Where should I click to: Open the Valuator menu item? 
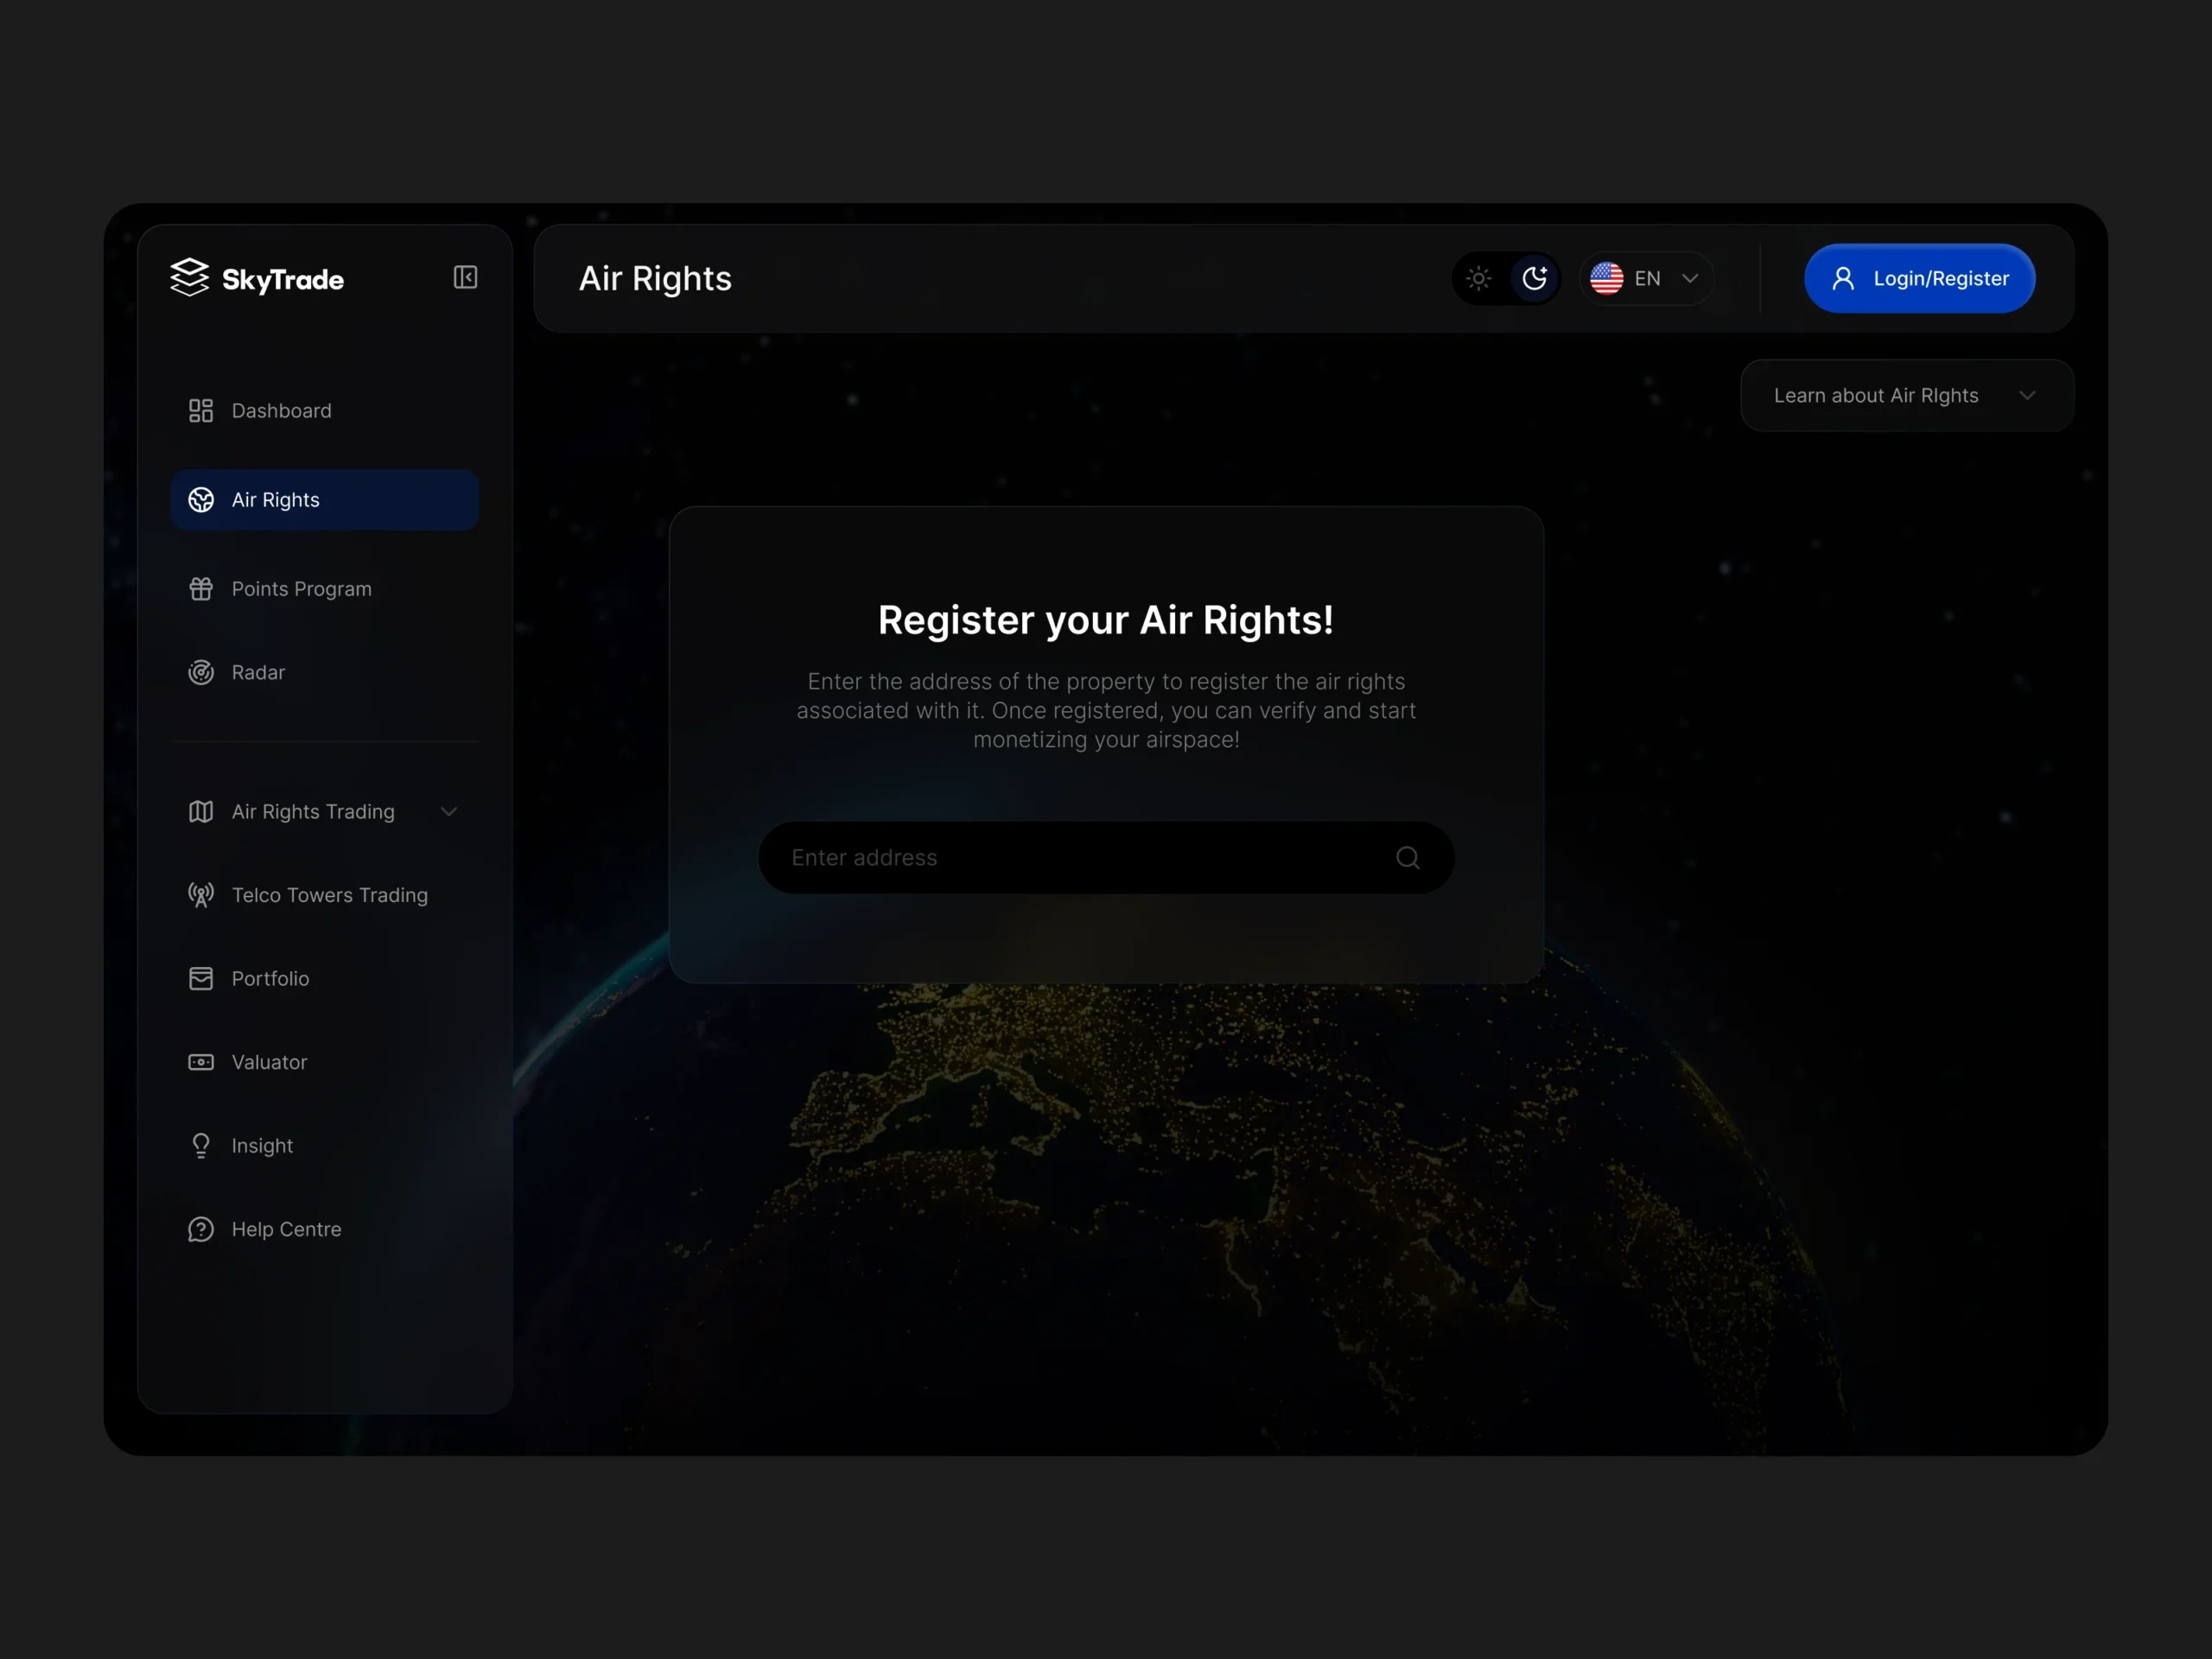269,1062
